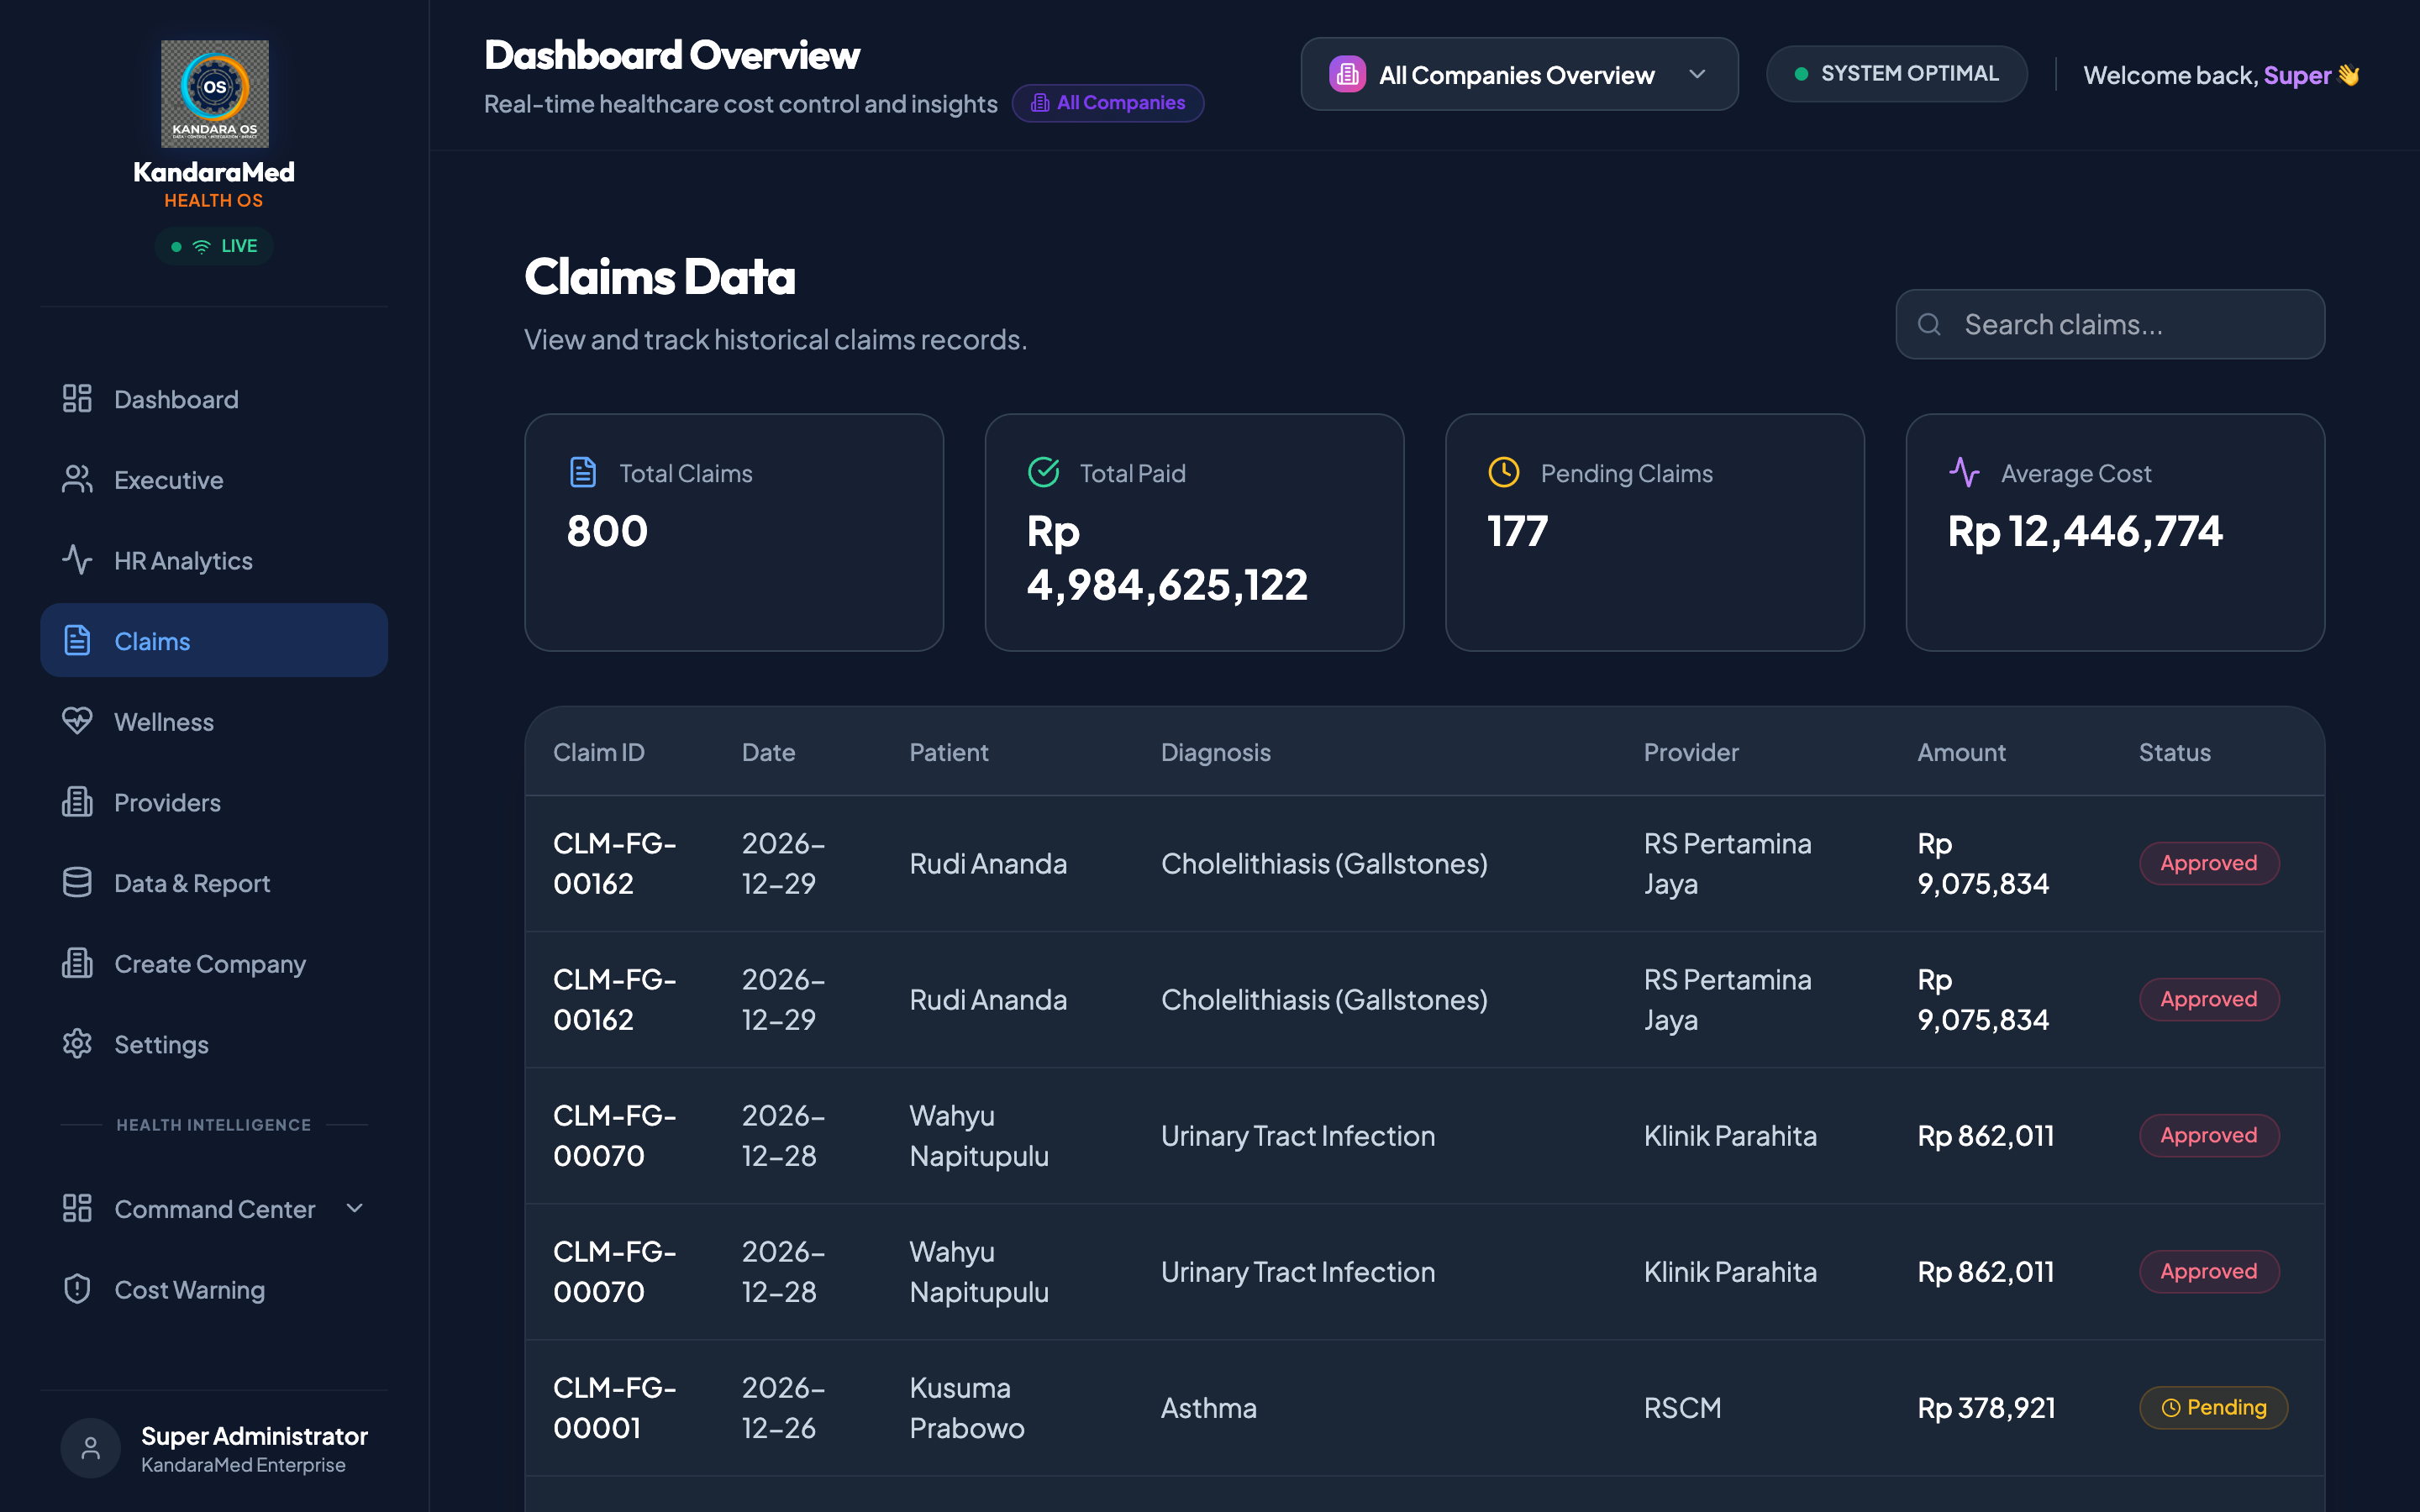Open the All Companies Overview dropdown
This screenshot has height=1512, width=2420.
(x=1519, y=74)
